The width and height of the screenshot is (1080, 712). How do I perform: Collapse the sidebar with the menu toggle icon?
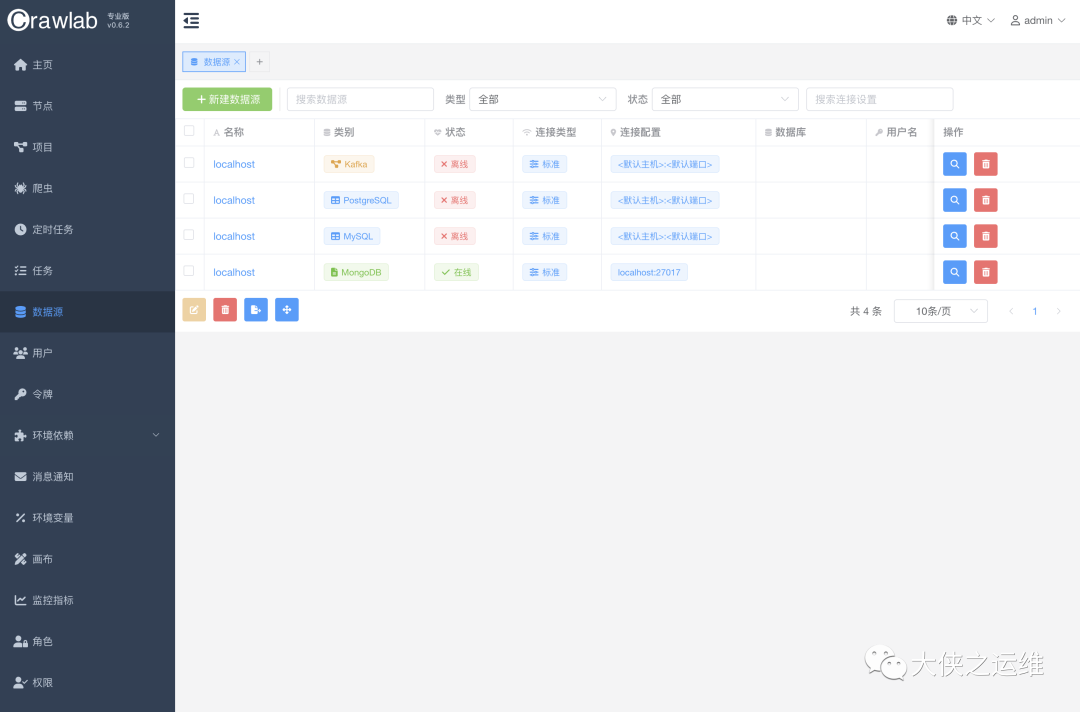191,21
